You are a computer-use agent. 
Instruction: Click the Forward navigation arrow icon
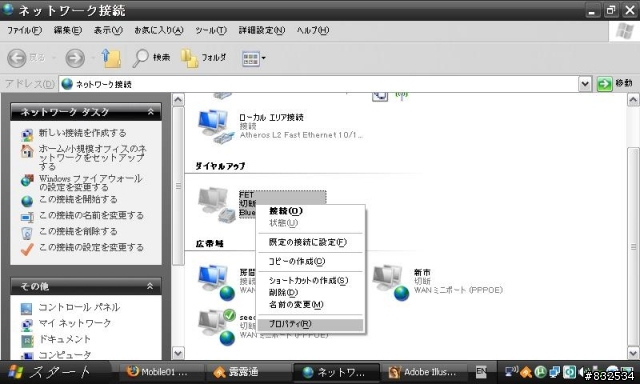point(76,58)
